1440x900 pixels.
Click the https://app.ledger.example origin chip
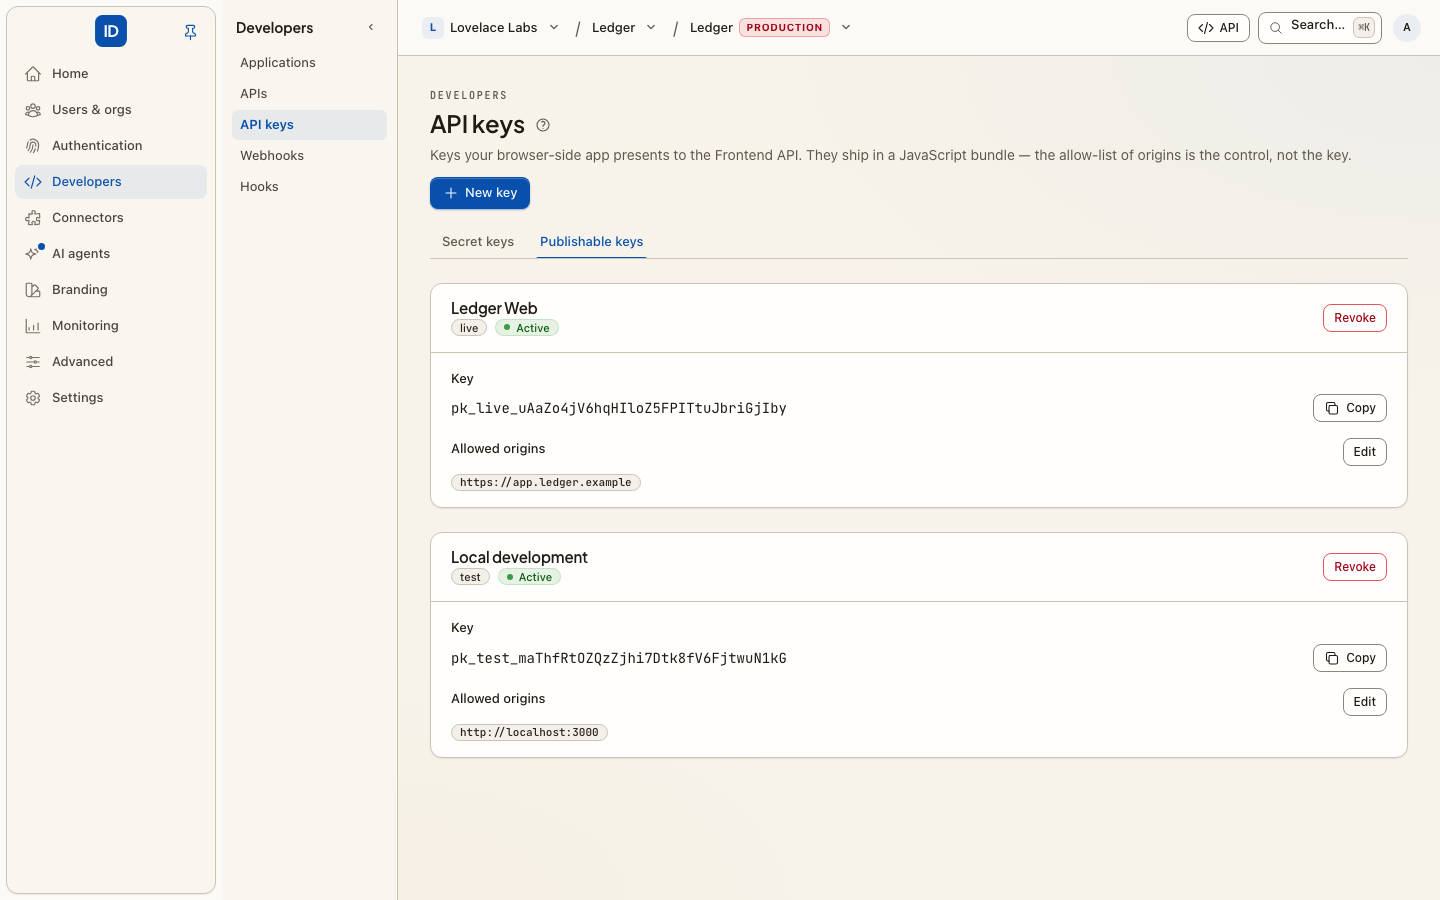coord(545,483)
